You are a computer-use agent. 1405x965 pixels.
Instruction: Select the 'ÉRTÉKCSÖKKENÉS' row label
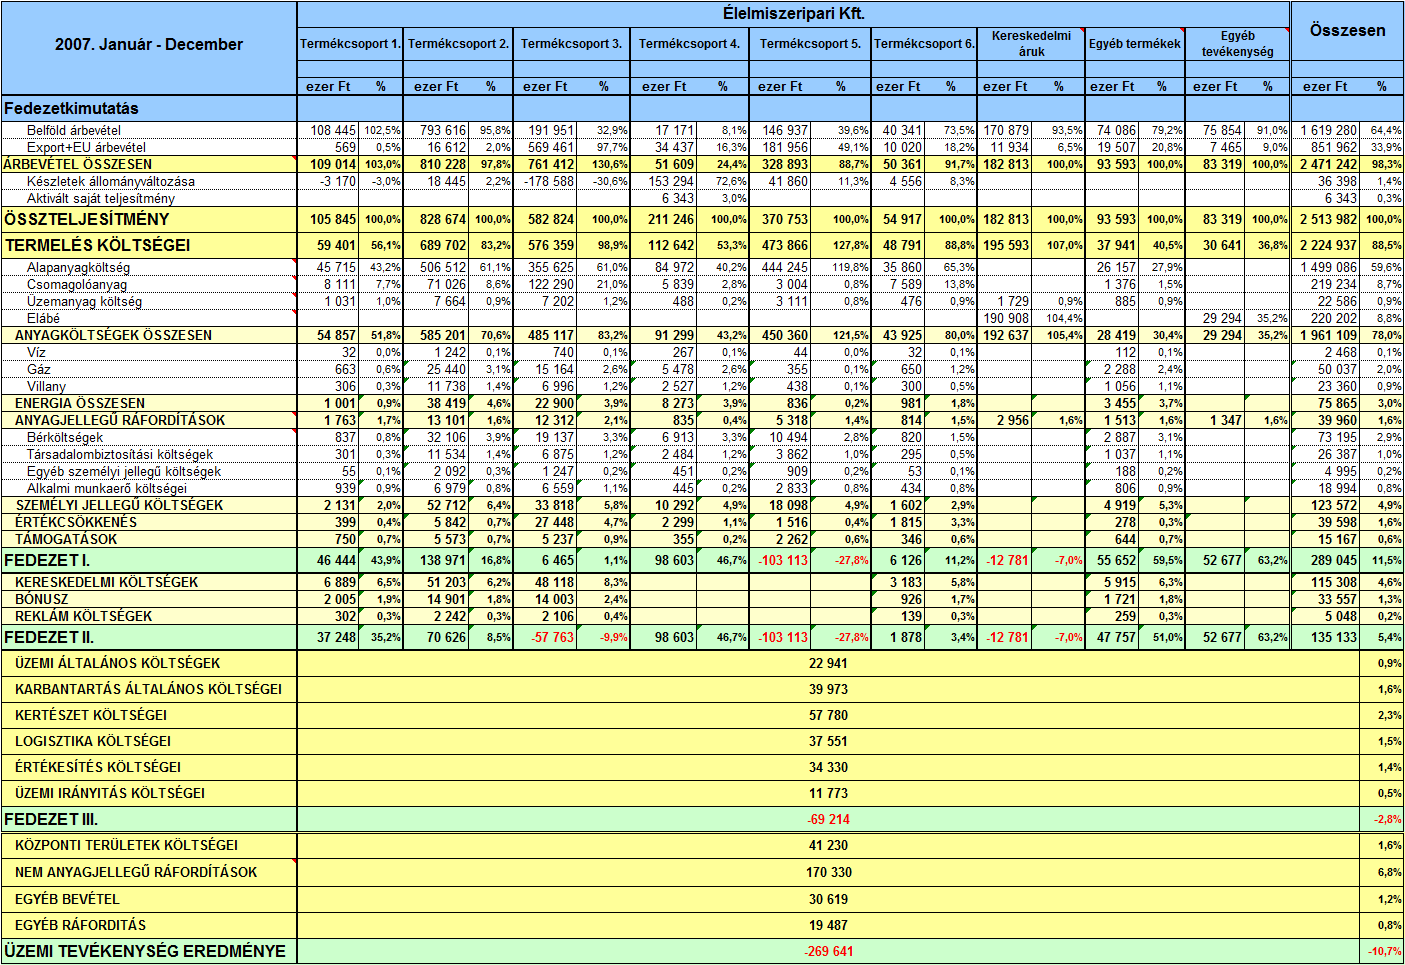(x=76, y=523)
